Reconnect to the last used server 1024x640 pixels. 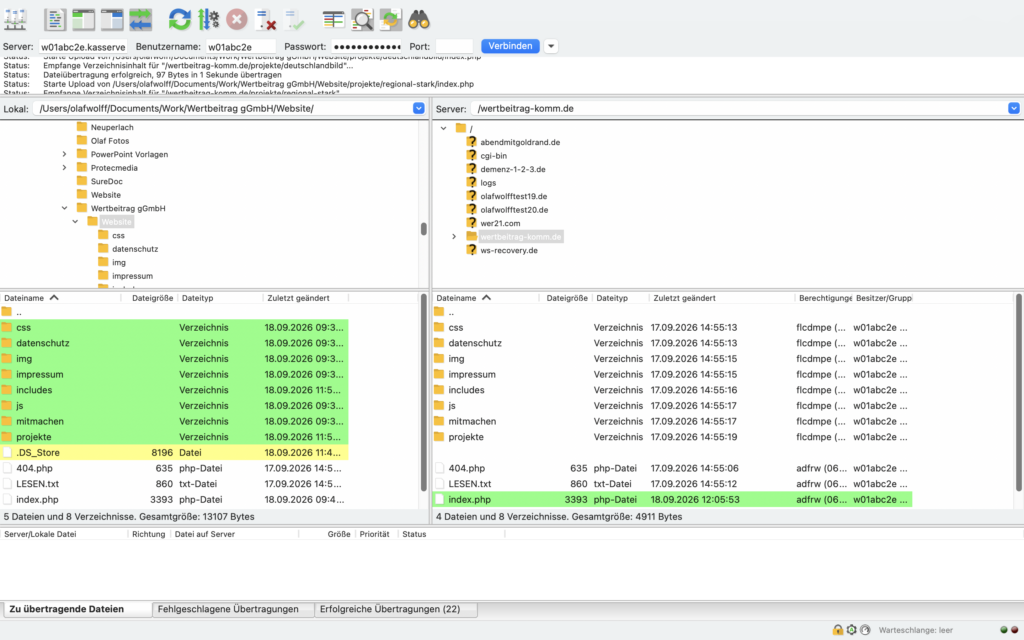pos(294,20)
